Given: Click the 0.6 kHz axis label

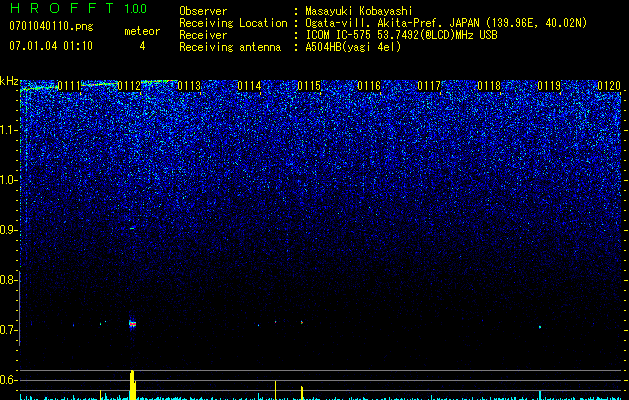Looking at the screenshot, I should [x=9, y=380].
